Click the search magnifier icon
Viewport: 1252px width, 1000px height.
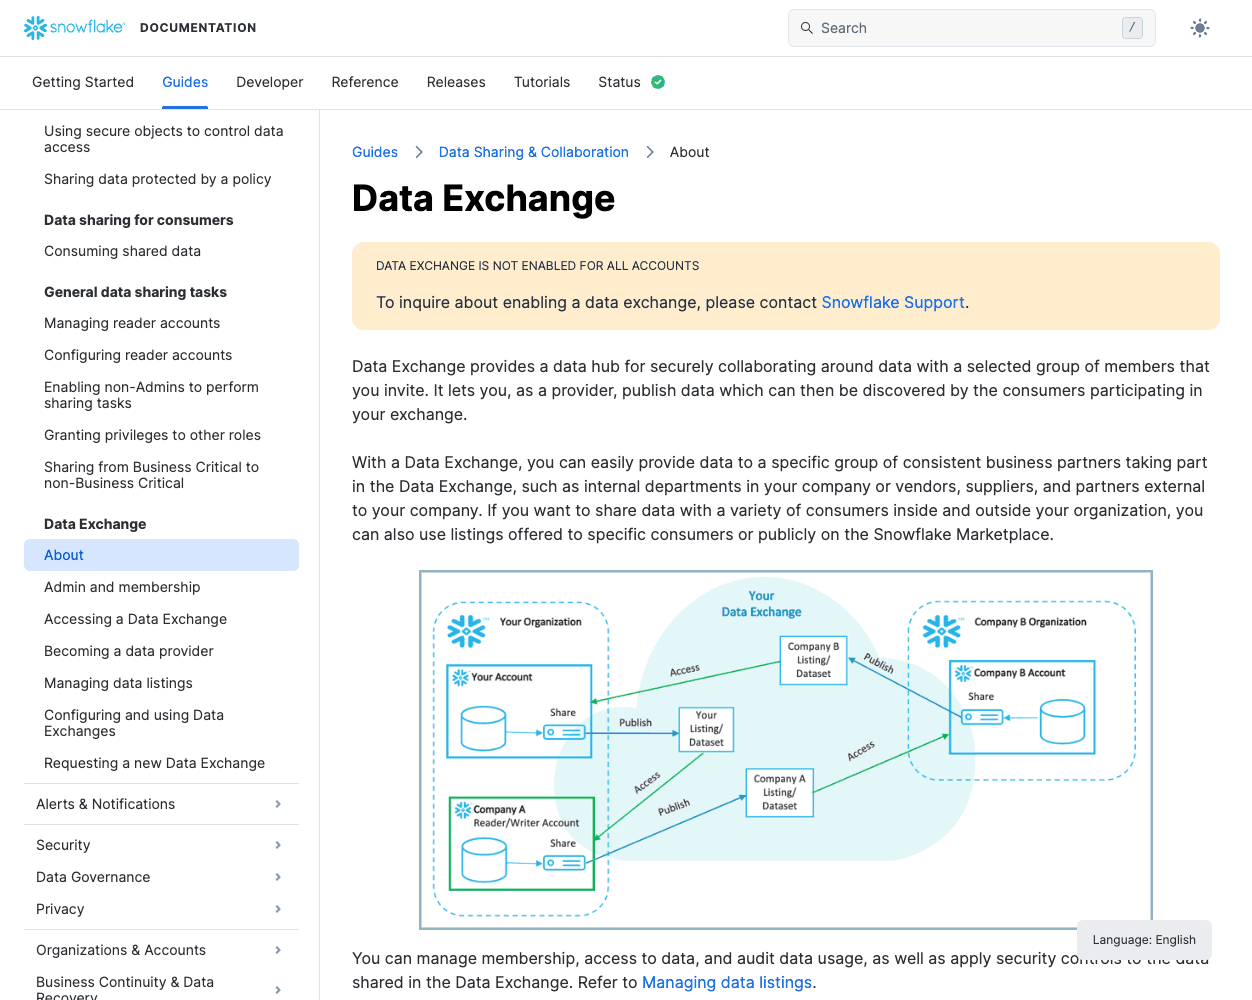tap(807, 28)
